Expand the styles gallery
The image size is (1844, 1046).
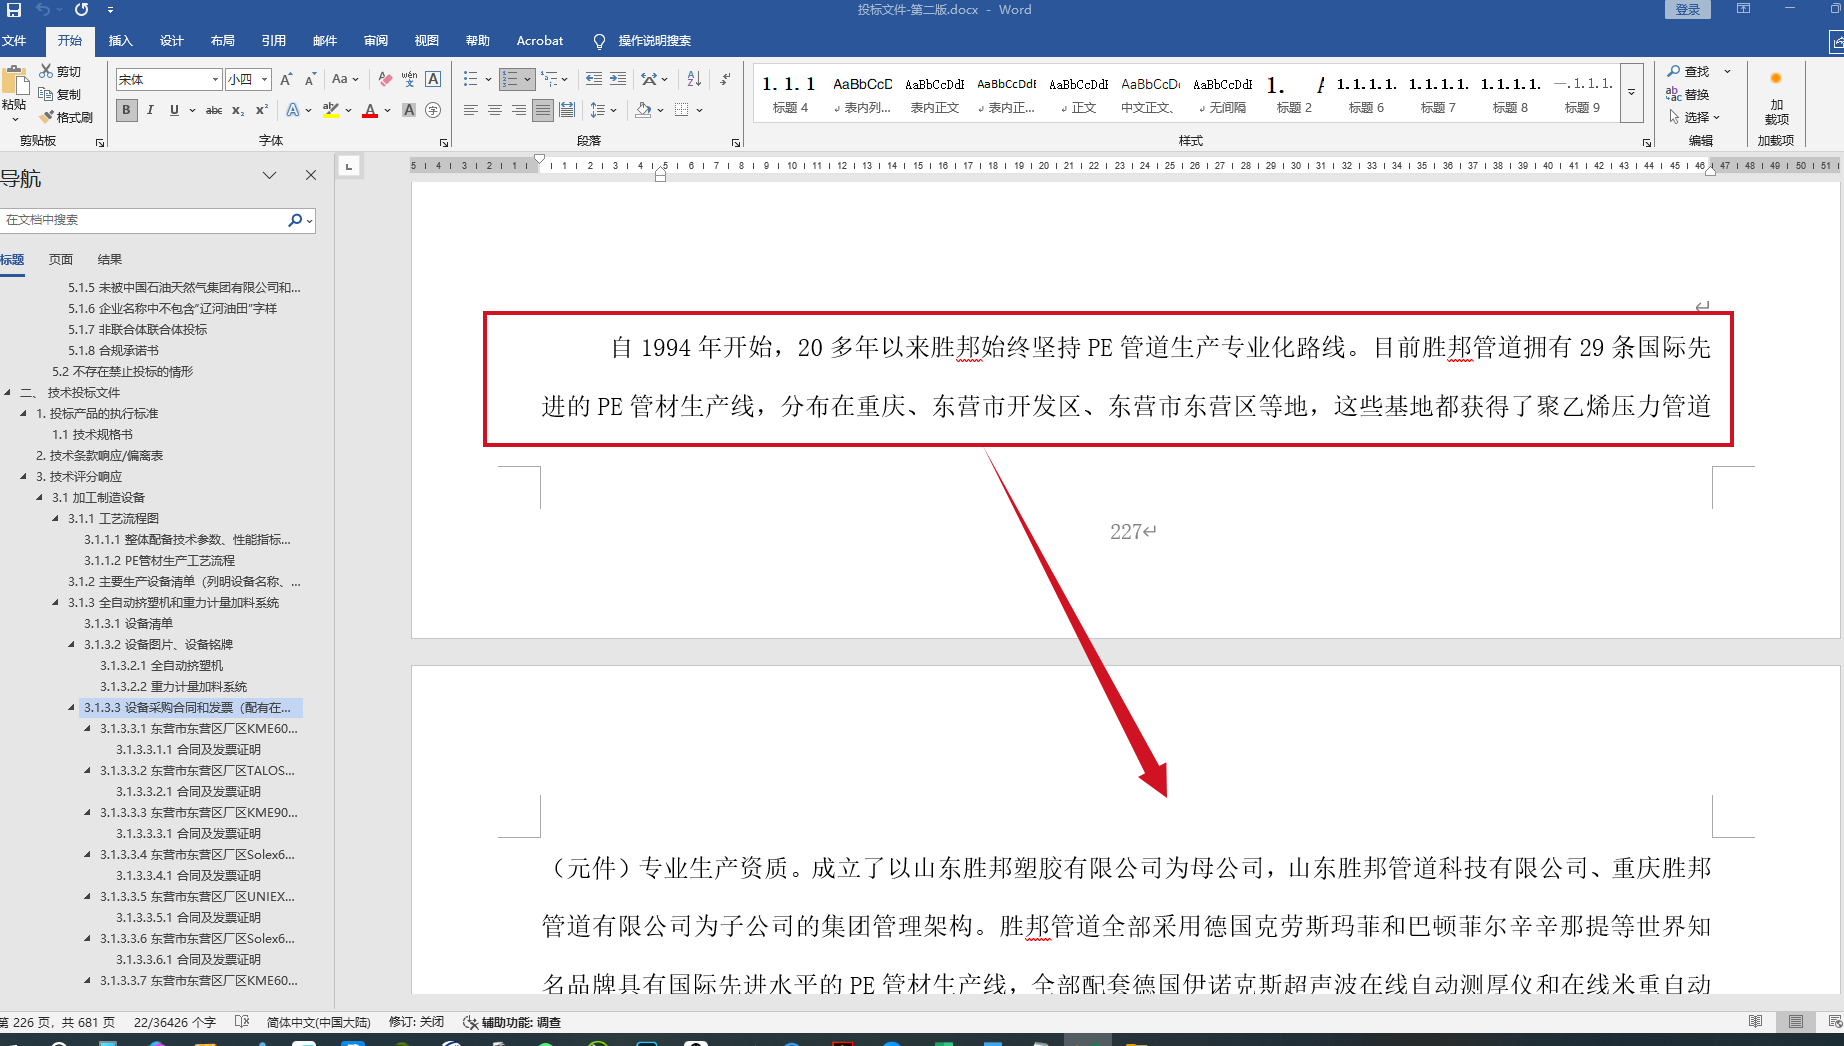tap(1631, 92)
